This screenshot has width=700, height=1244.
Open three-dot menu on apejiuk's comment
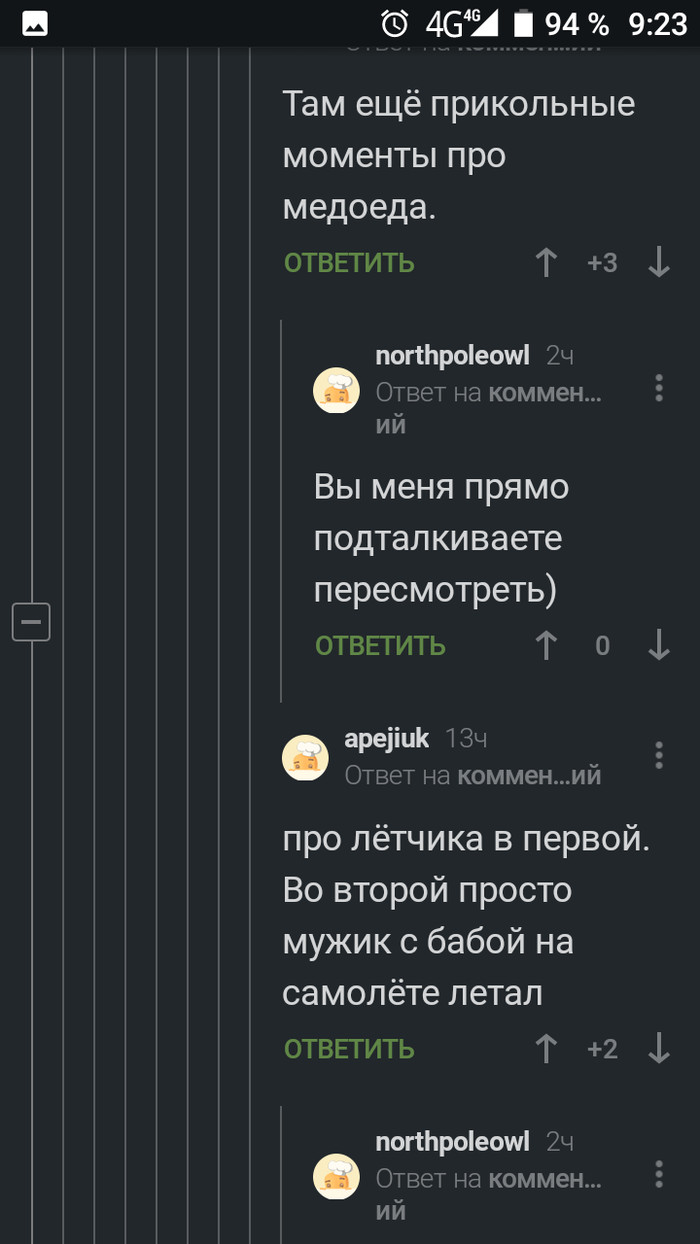[x=658, y=755]
